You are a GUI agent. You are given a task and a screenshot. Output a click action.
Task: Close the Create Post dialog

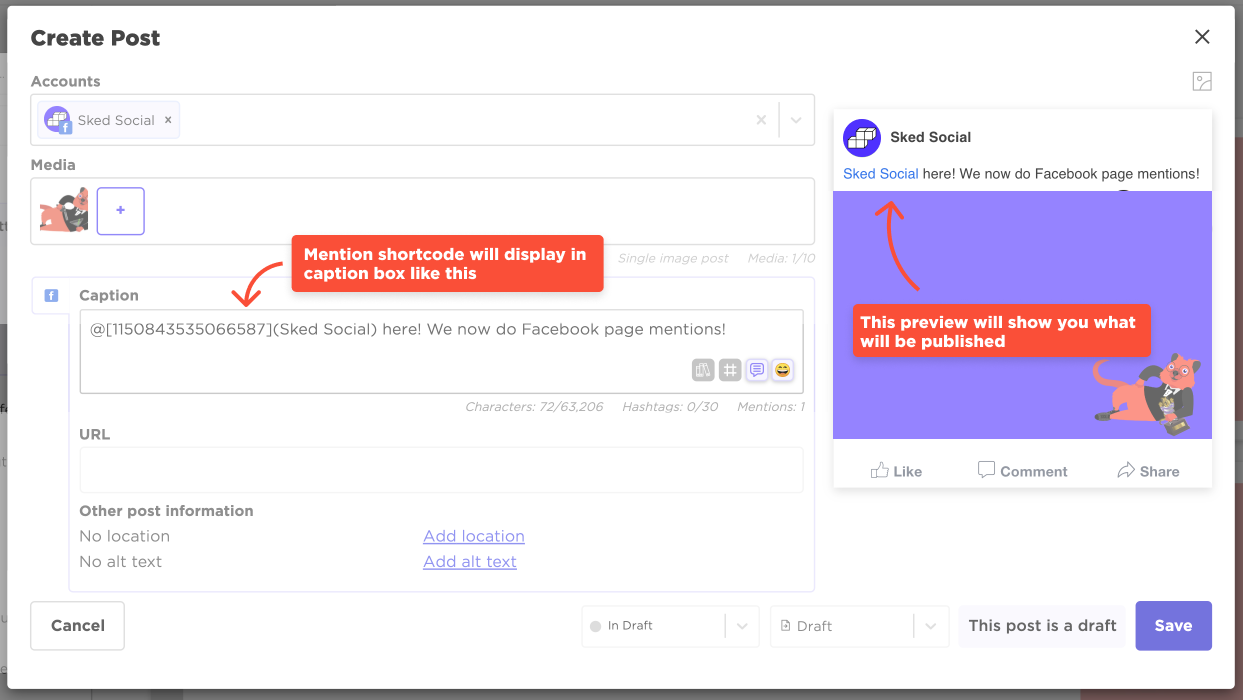[1202, 37]
